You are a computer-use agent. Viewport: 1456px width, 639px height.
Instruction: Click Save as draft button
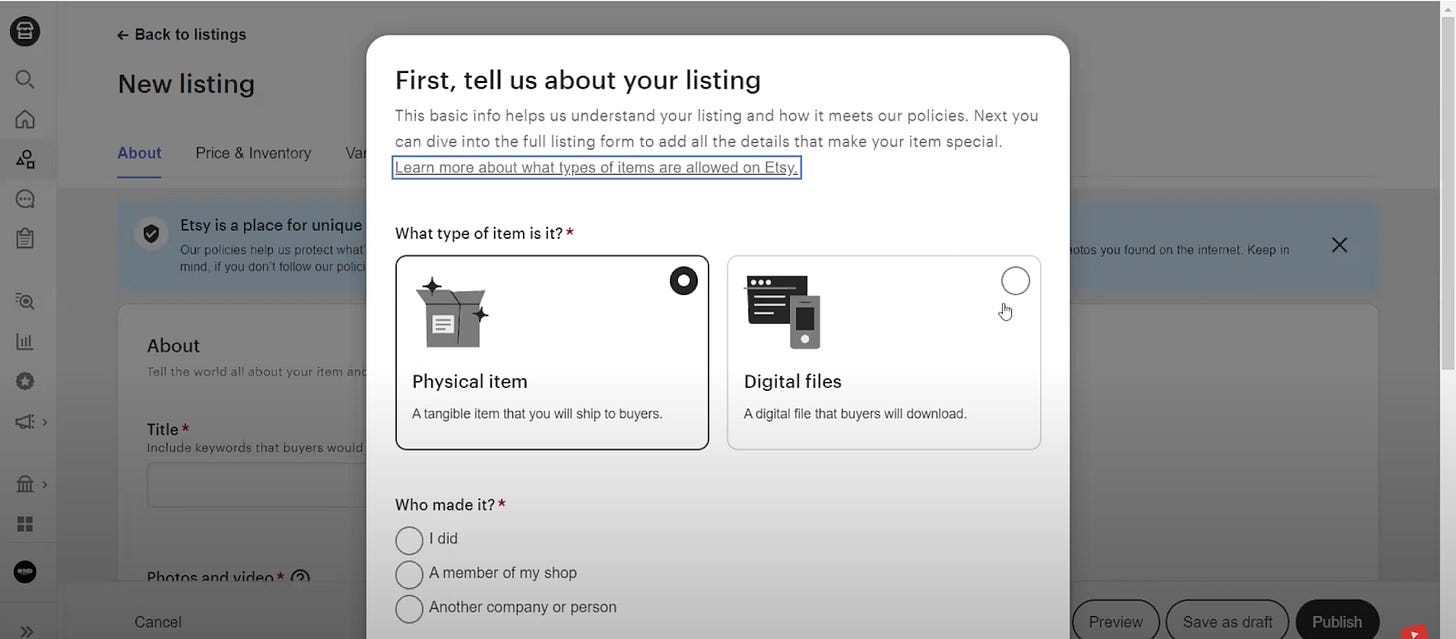1227,621
